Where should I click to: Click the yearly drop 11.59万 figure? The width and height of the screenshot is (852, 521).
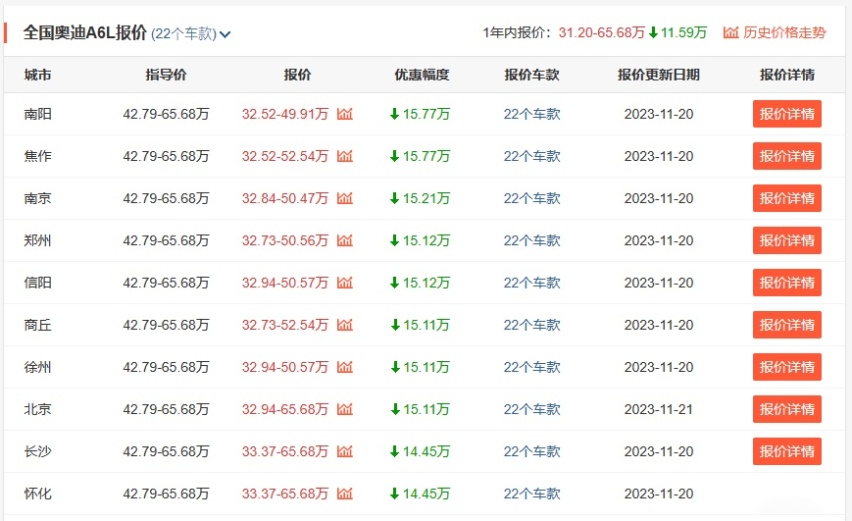pos(678,33)
